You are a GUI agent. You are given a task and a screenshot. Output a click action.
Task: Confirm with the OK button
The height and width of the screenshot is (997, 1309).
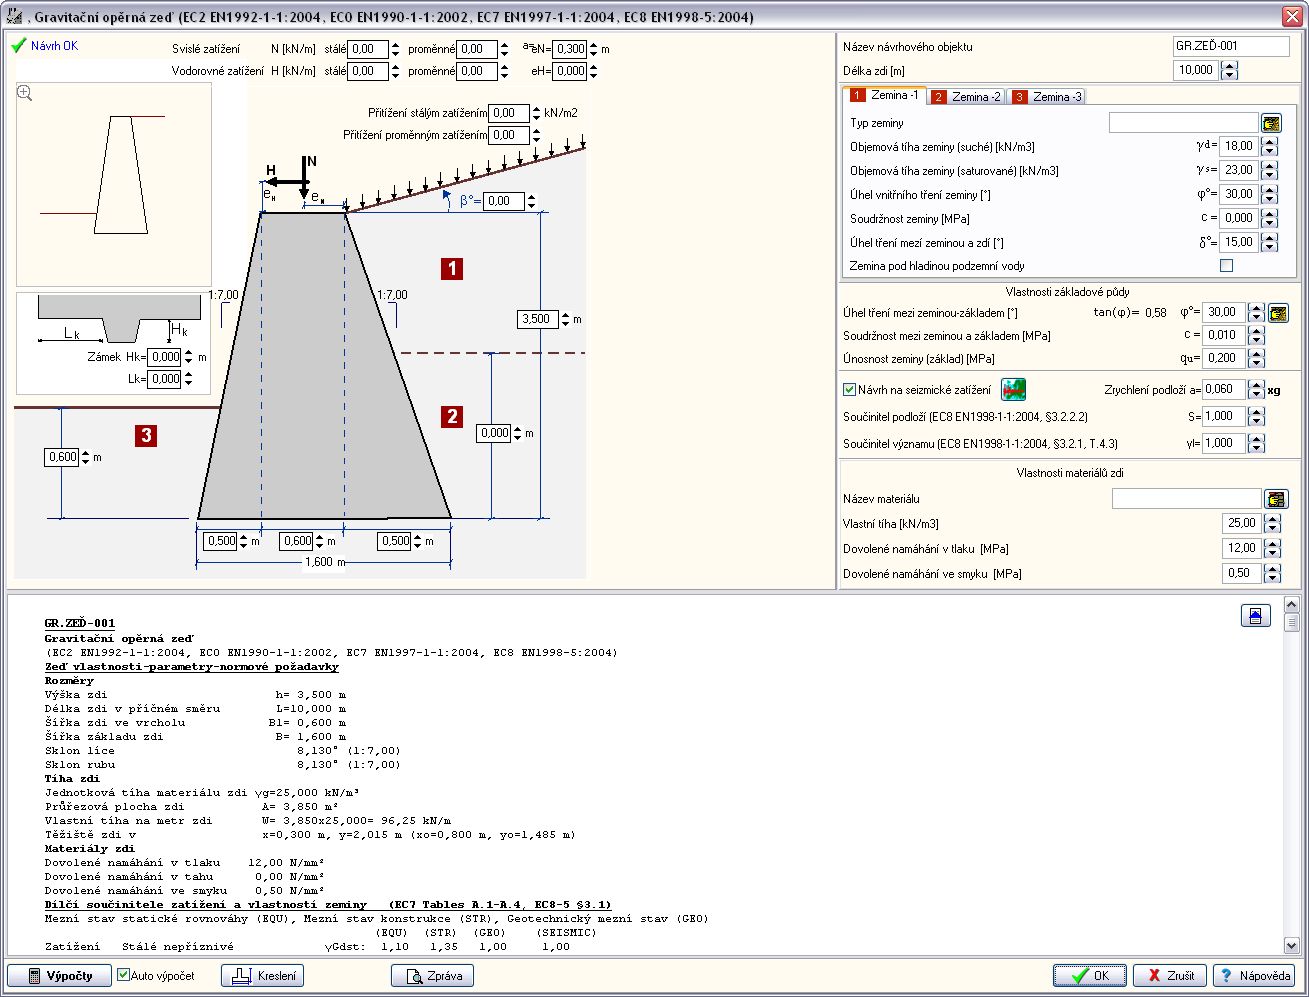point(1090,975)
